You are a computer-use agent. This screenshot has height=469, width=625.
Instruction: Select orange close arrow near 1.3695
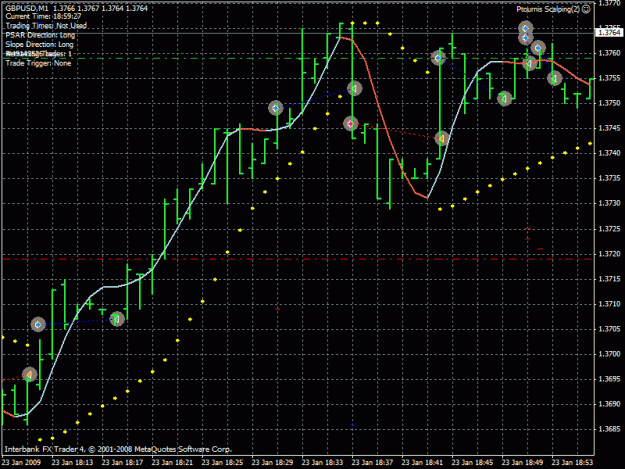click(x=29, y=375)
